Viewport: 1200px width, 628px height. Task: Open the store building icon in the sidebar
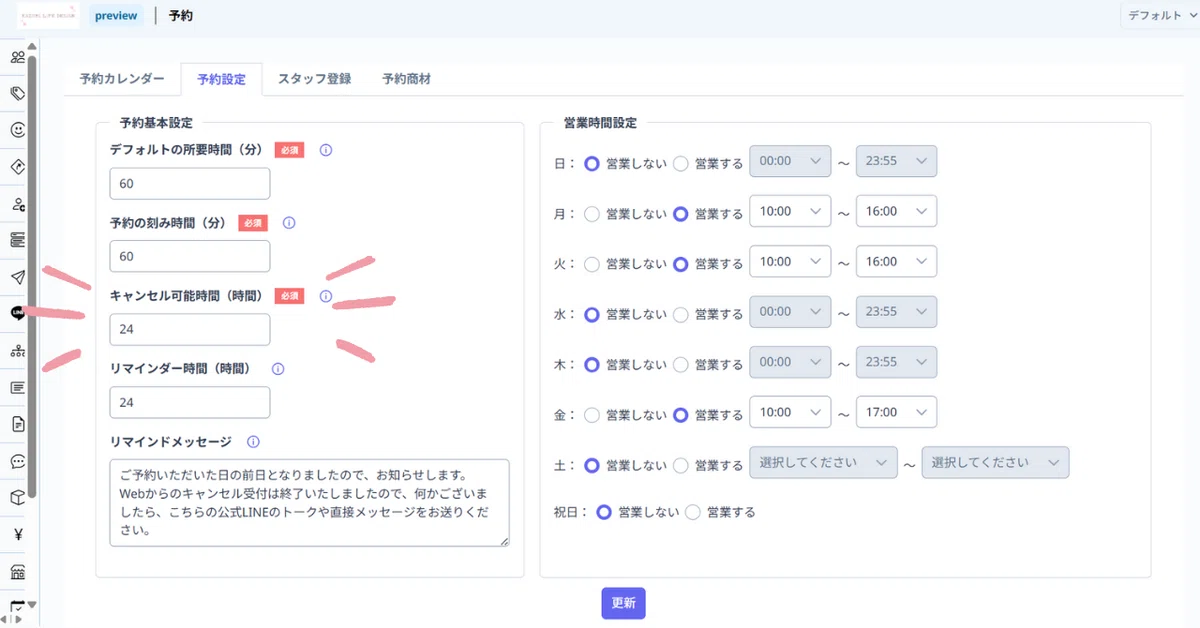17,571
